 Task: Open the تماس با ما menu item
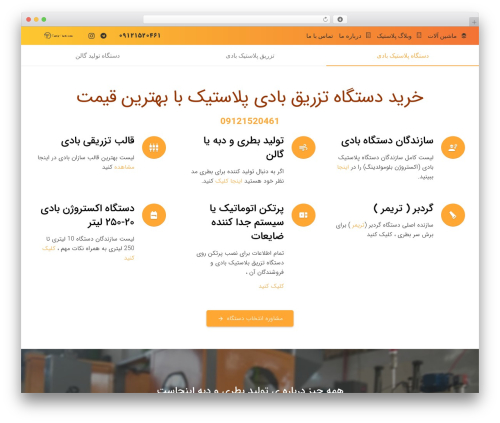coord(319,36)
